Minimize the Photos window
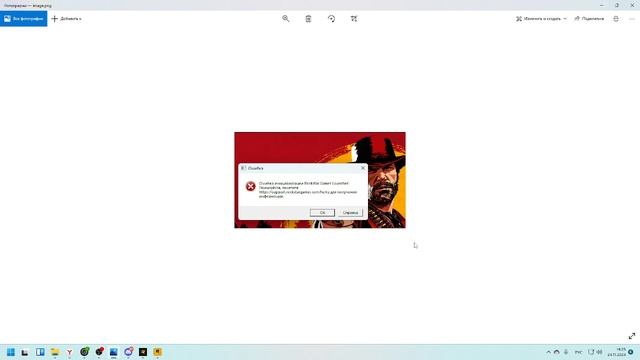The width and height of the screenshot is (640, 360). (602, 5)
